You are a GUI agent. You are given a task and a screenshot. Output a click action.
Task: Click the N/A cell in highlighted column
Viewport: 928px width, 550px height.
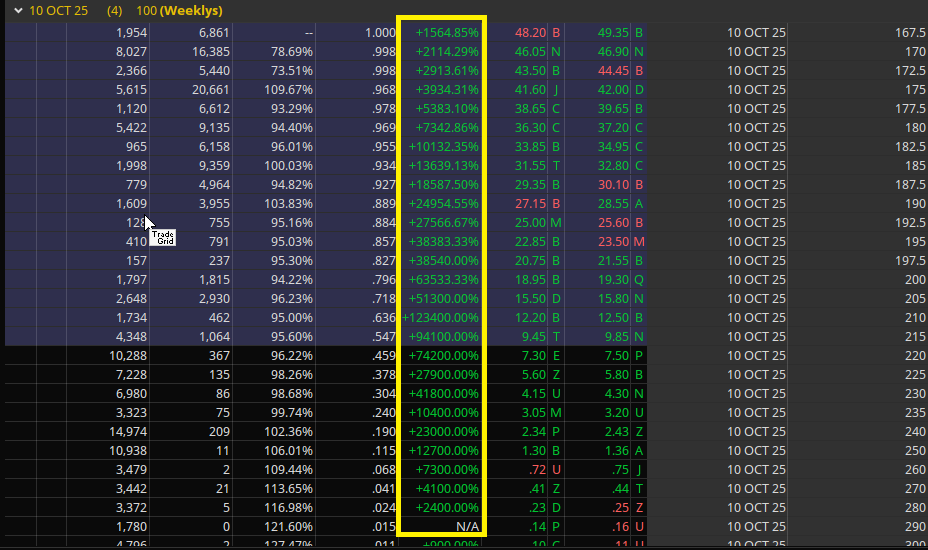(467, 526)
